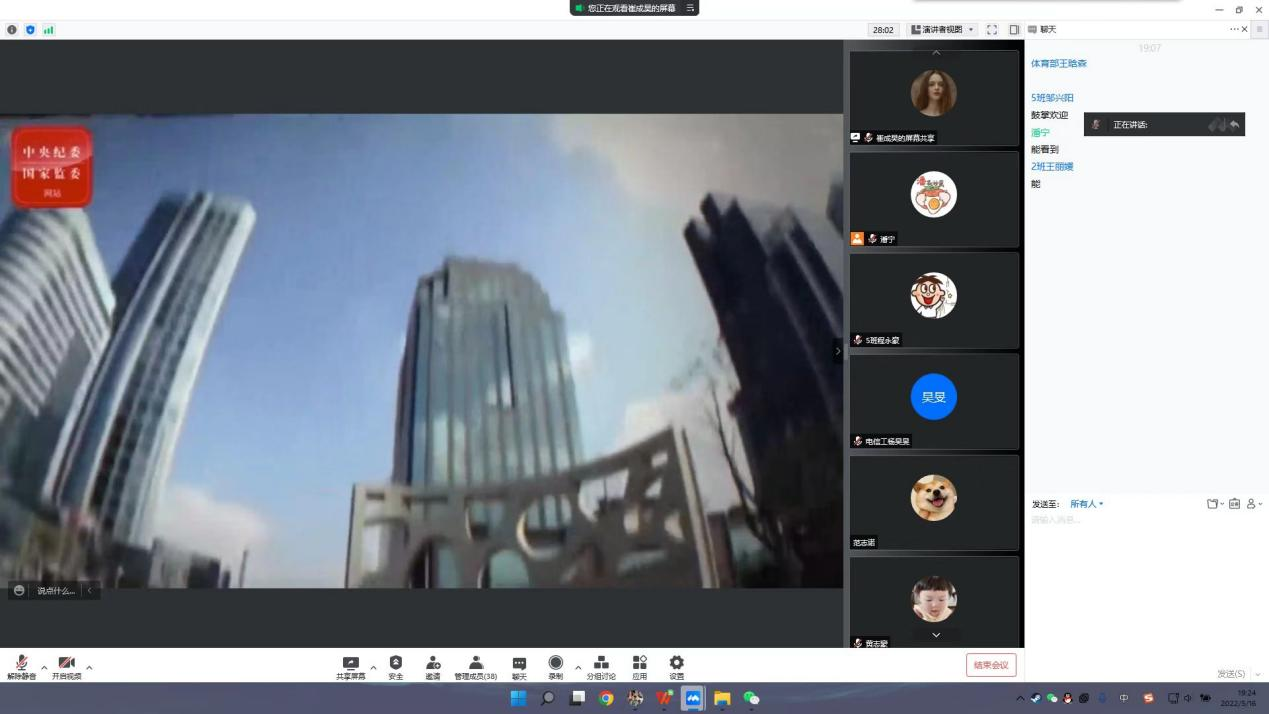
Task: Open the 共享屏幕 screen share icon
Action: (350, 667)
